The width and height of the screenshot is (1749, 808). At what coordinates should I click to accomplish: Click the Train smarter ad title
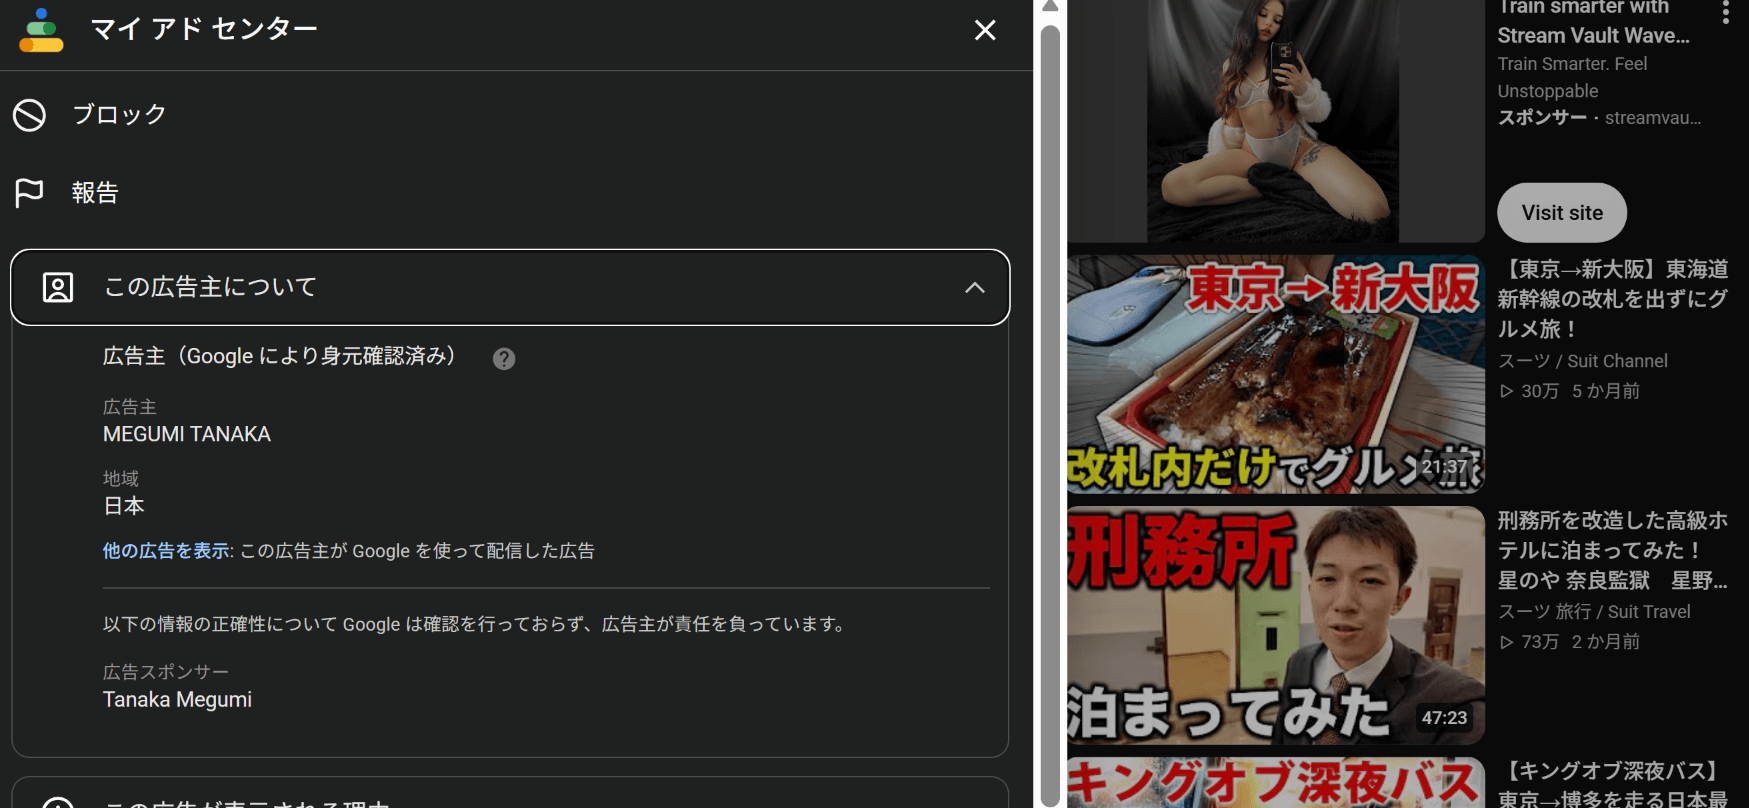tap(1594, 21)
